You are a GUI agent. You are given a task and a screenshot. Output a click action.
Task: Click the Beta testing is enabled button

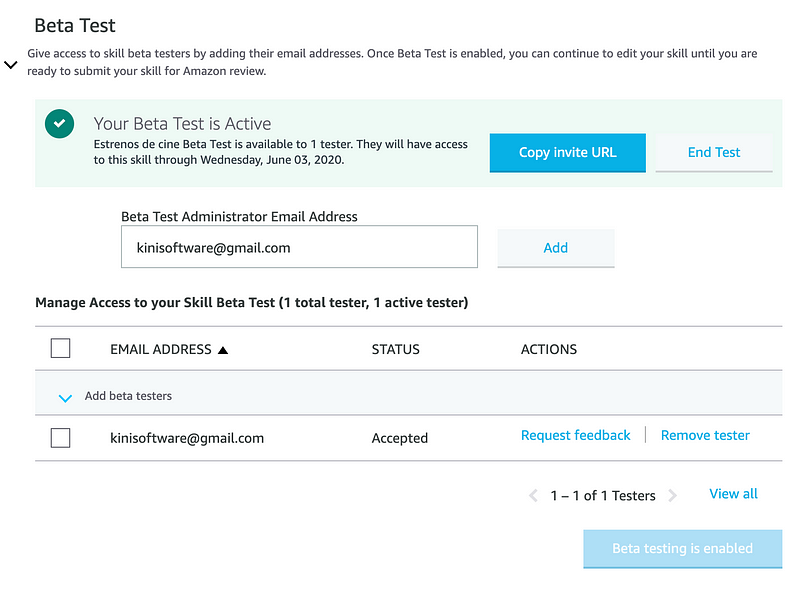tap(682, 549)
